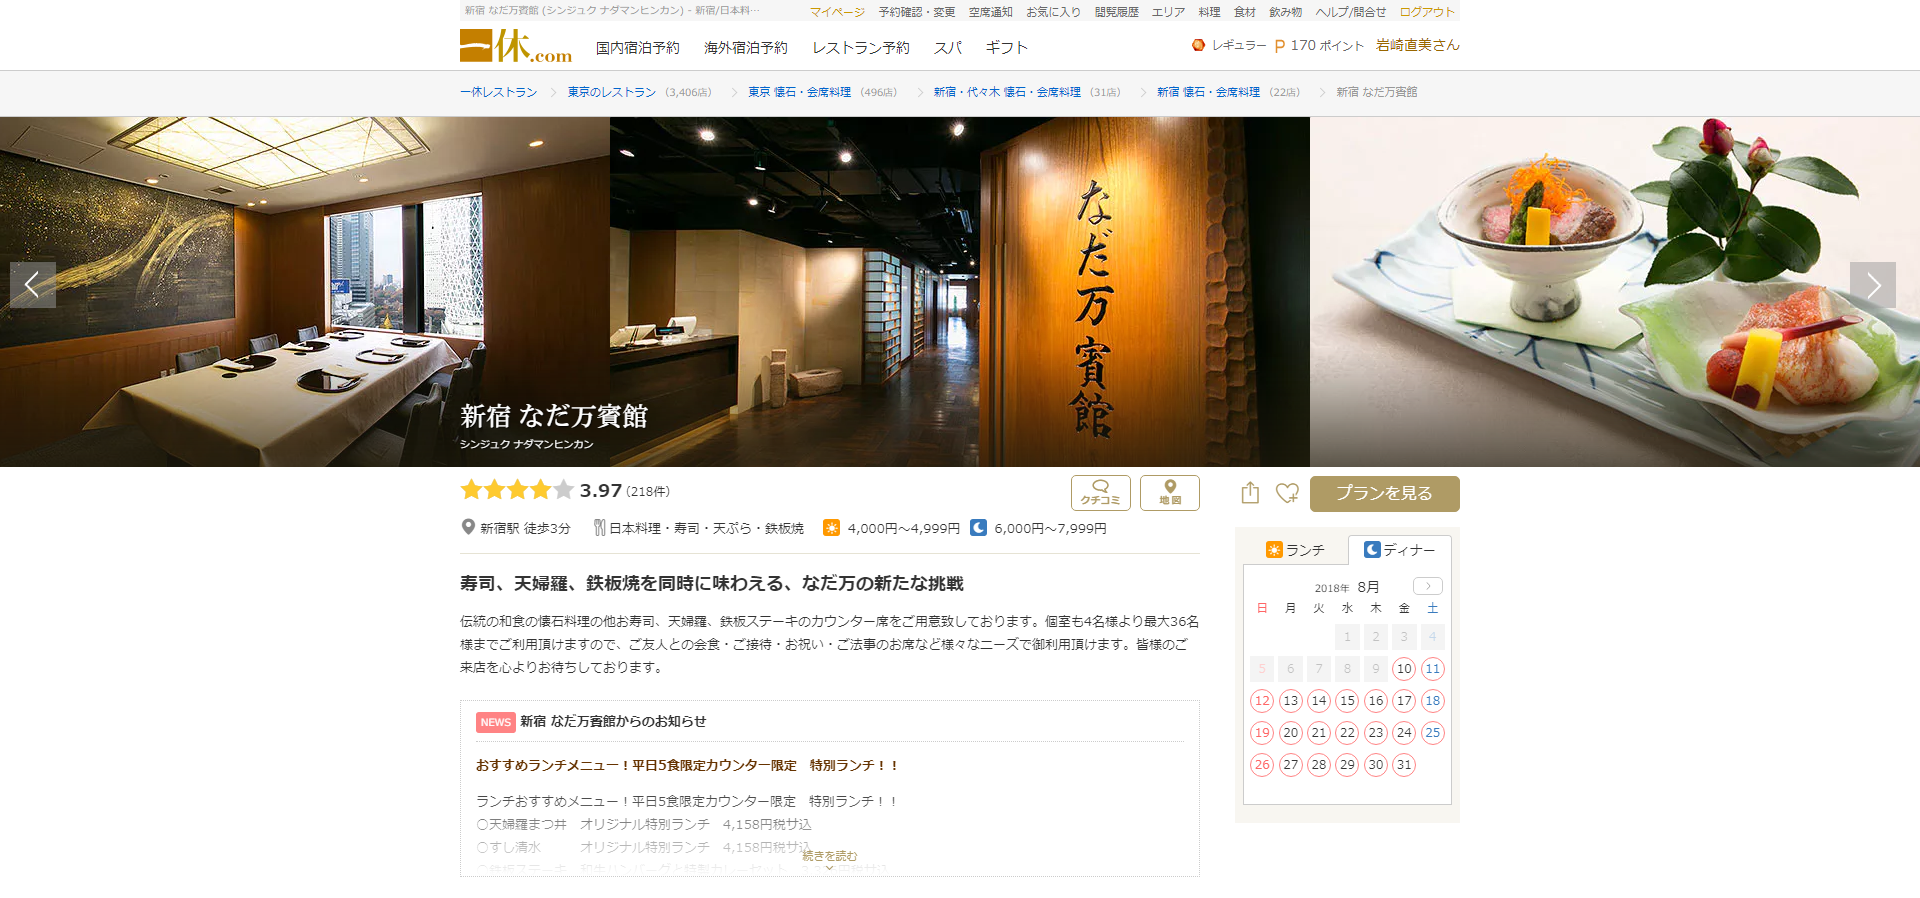Click the NEWS badge
This screenshot has width=1920, height=898.
coord(495,722)
